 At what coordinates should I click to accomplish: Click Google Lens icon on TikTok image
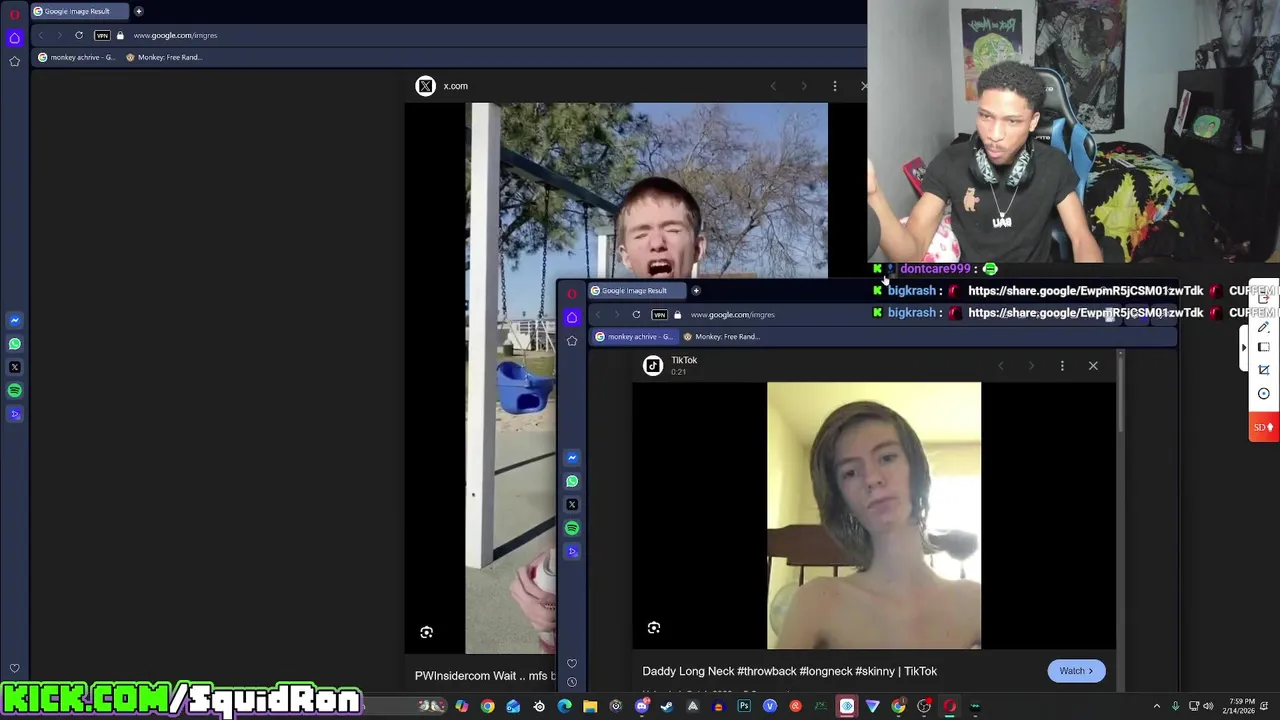(654, 628)
